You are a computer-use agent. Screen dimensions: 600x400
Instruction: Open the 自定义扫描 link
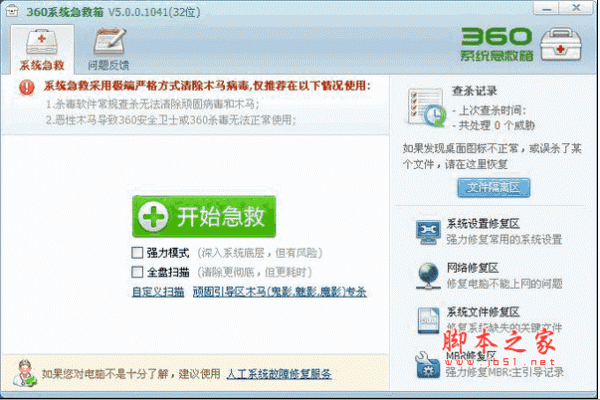[158, 292]
